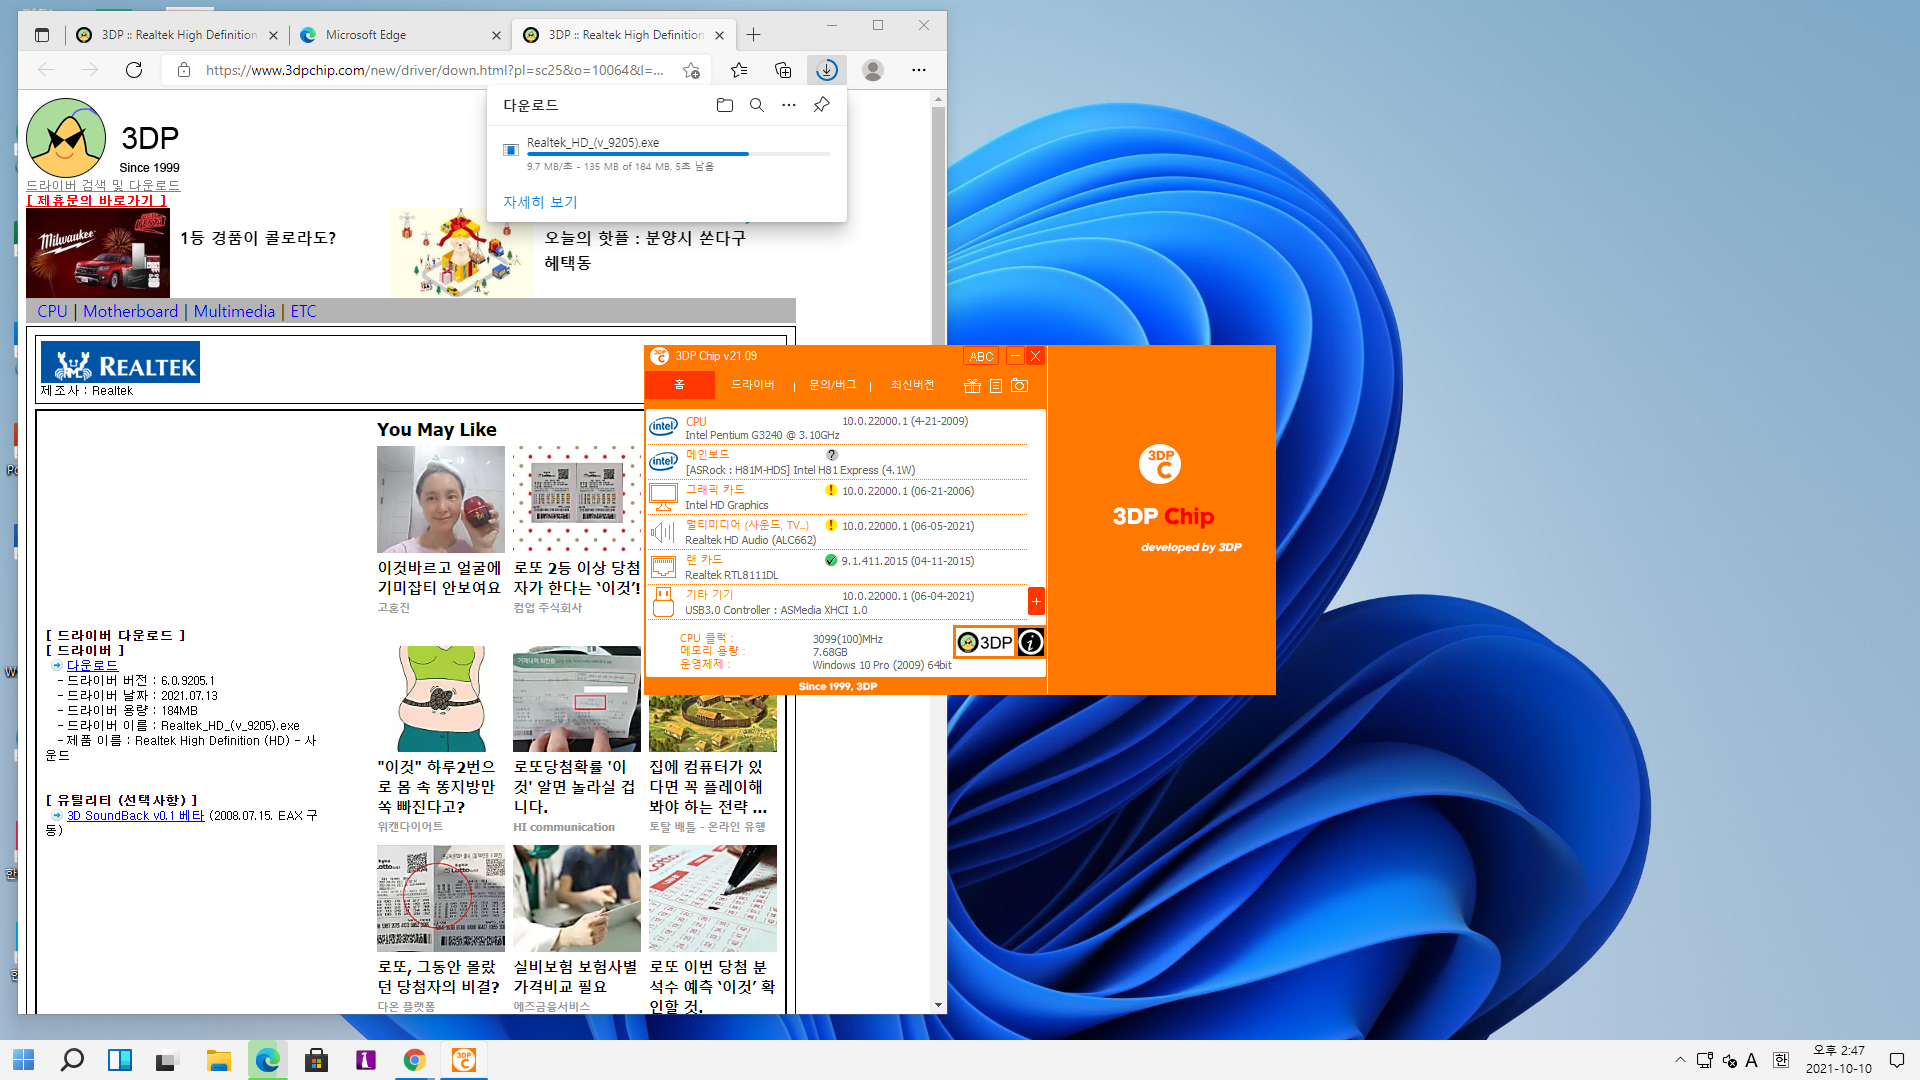Image resolution: width=1920 pixels, height=1080 pixels.
Task: Open more options in downloads panel
Action: [x=789, y=105]
